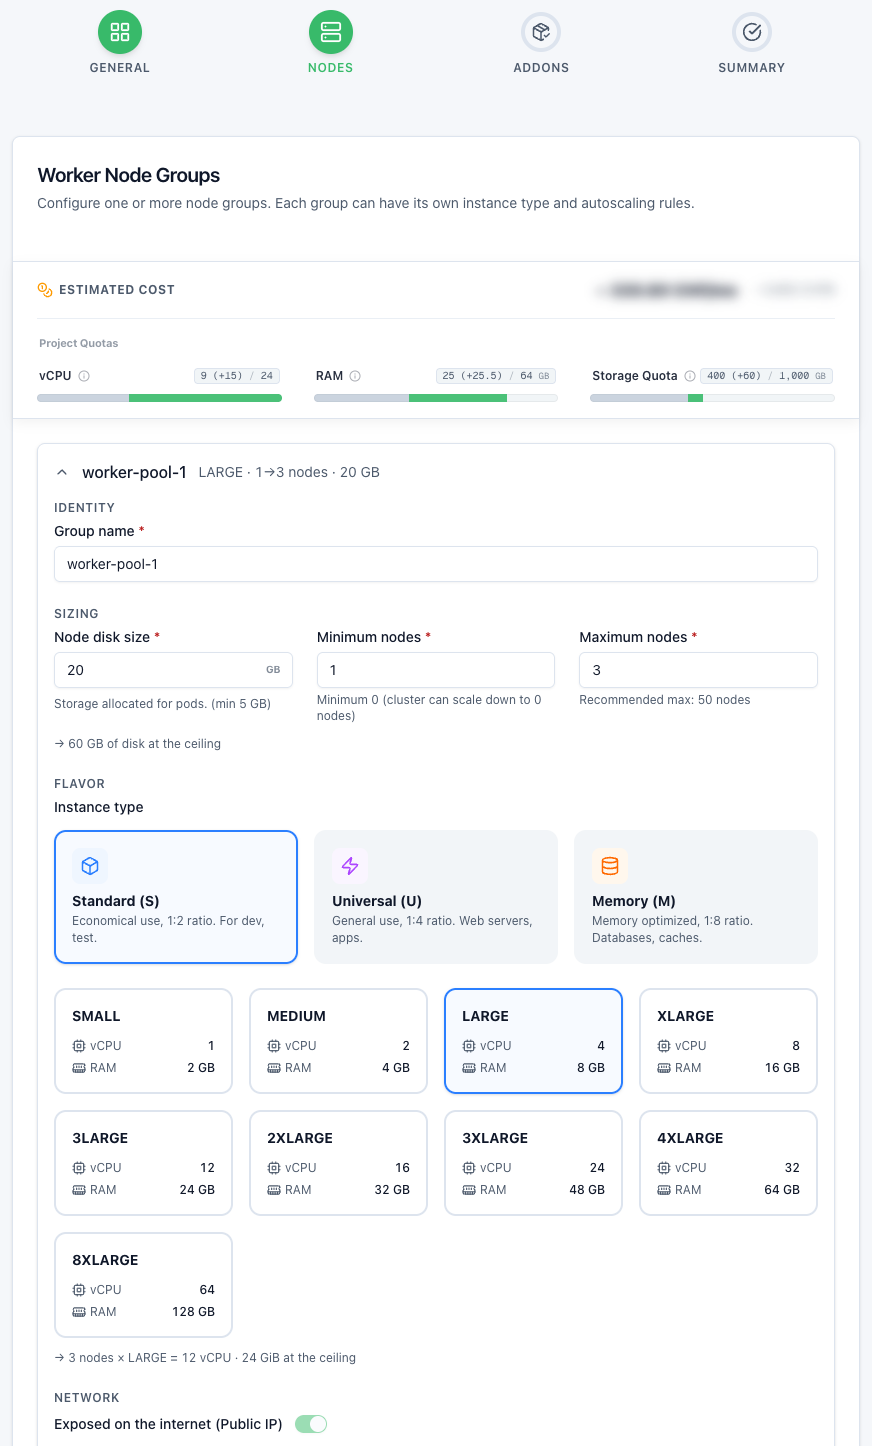The width and height of the screenshot is (872, 1446).
Task: Click the Standard (S) cube icon
Action: [x=90, y=866]
